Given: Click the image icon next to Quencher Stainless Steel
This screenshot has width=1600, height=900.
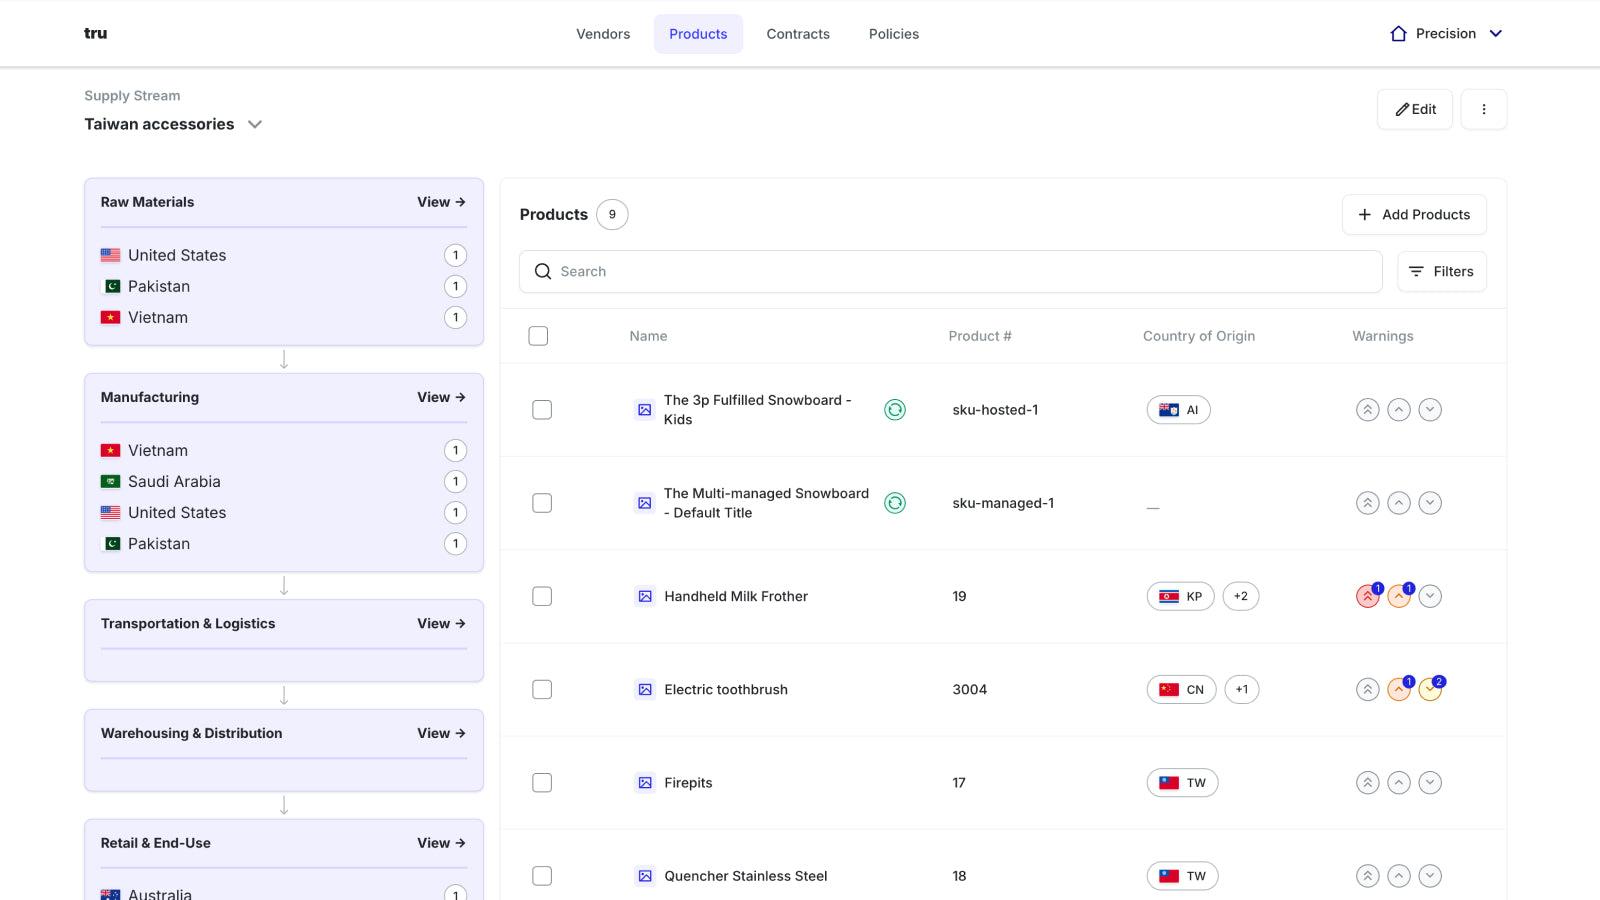Looking at the screenshot, I should 645,876.
